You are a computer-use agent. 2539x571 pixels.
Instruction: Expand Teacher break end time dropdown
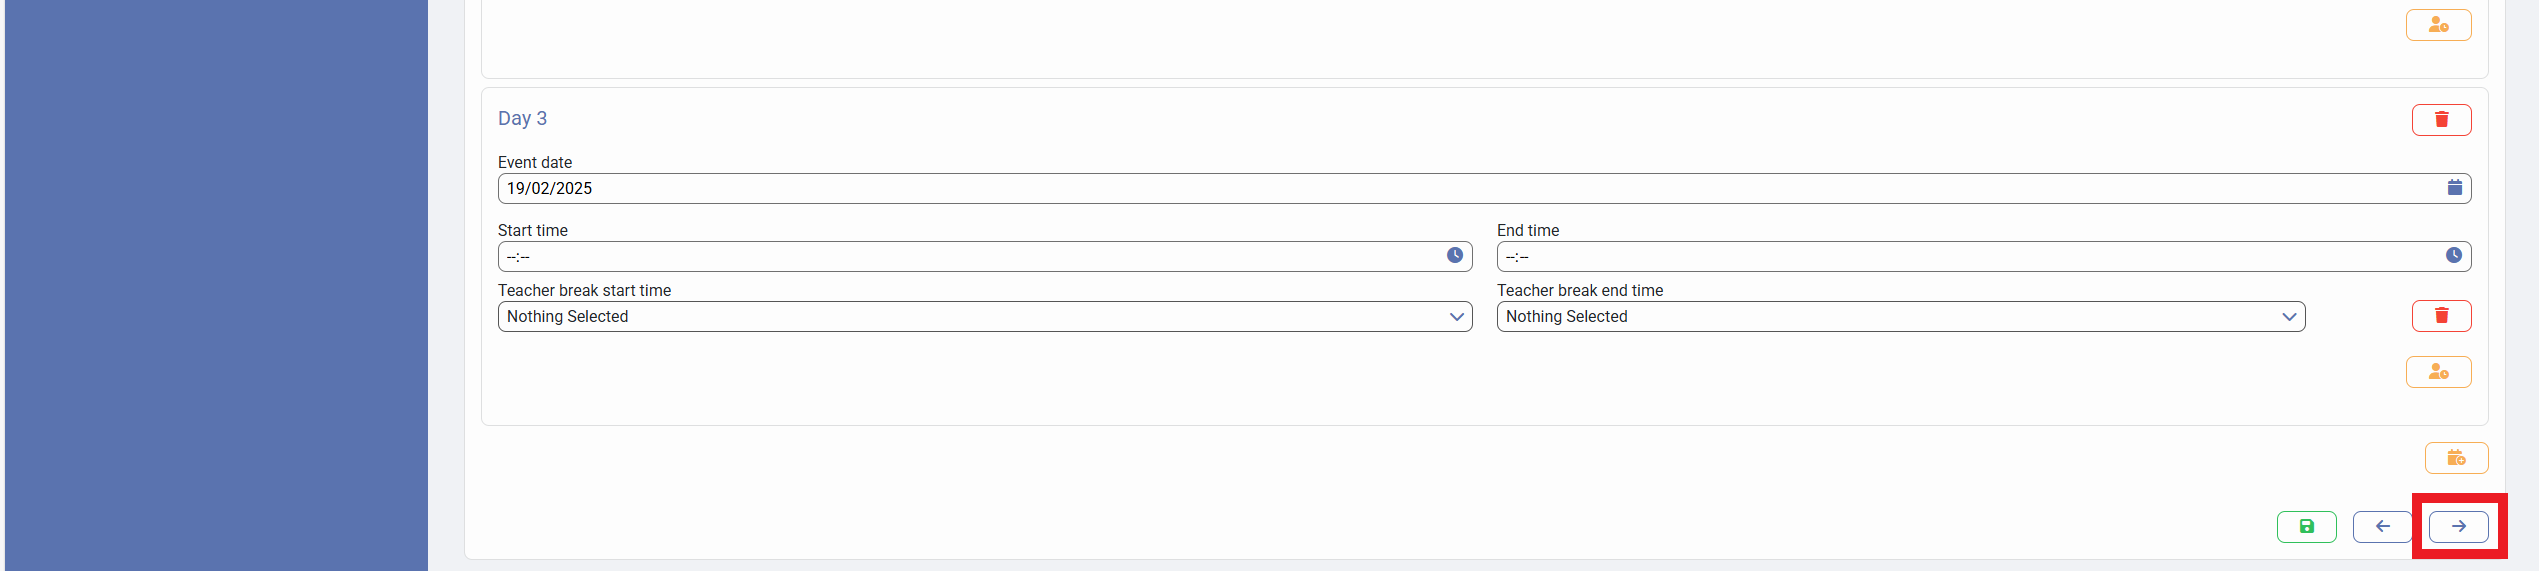[1900, 317]
